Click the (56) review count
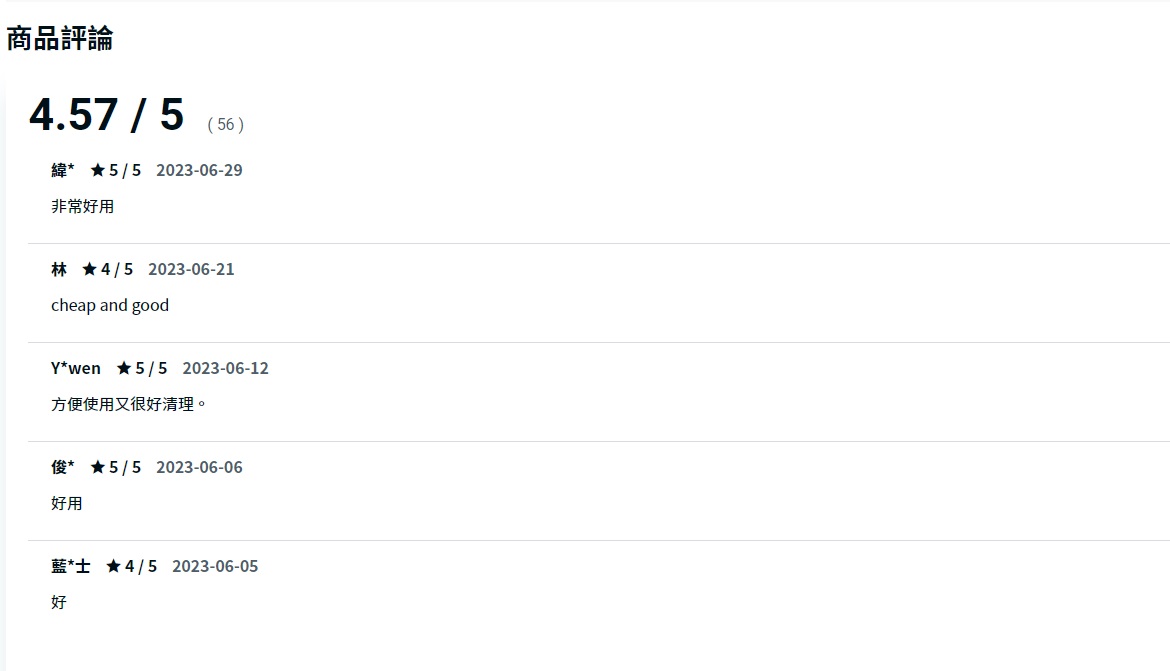The image size is (1170, 671). click(226, 124)
